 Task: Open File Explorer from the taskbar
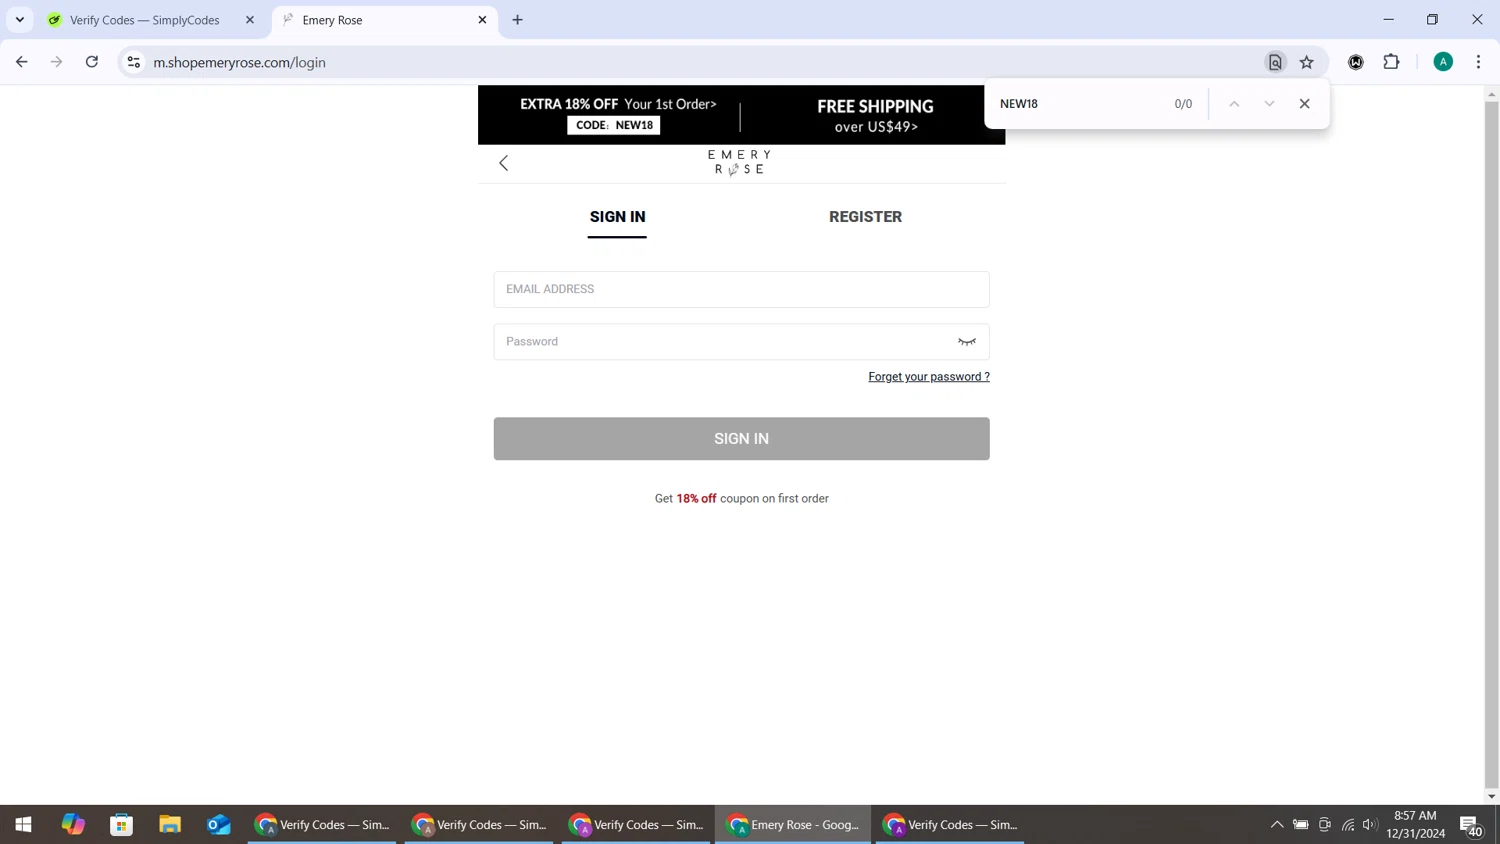pyautogui.click(x=170, y=825)
